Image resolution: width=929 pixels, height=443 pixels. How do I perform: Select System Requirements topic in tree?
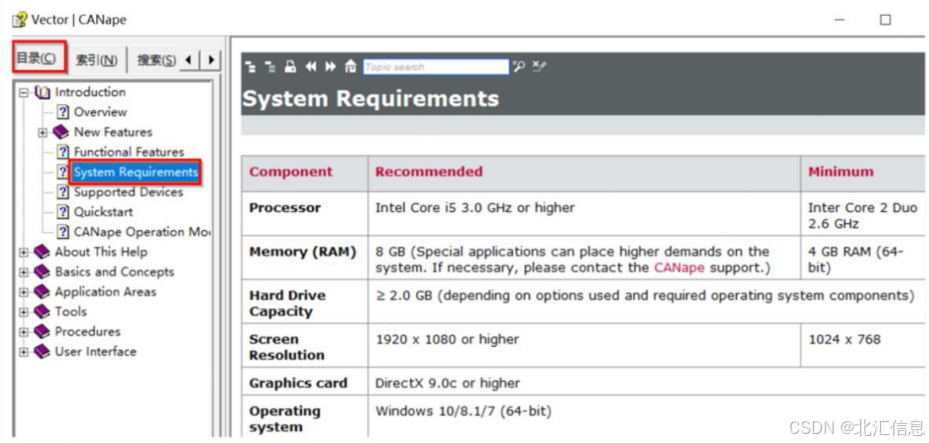pyautogui.click(x=135, y=172)
